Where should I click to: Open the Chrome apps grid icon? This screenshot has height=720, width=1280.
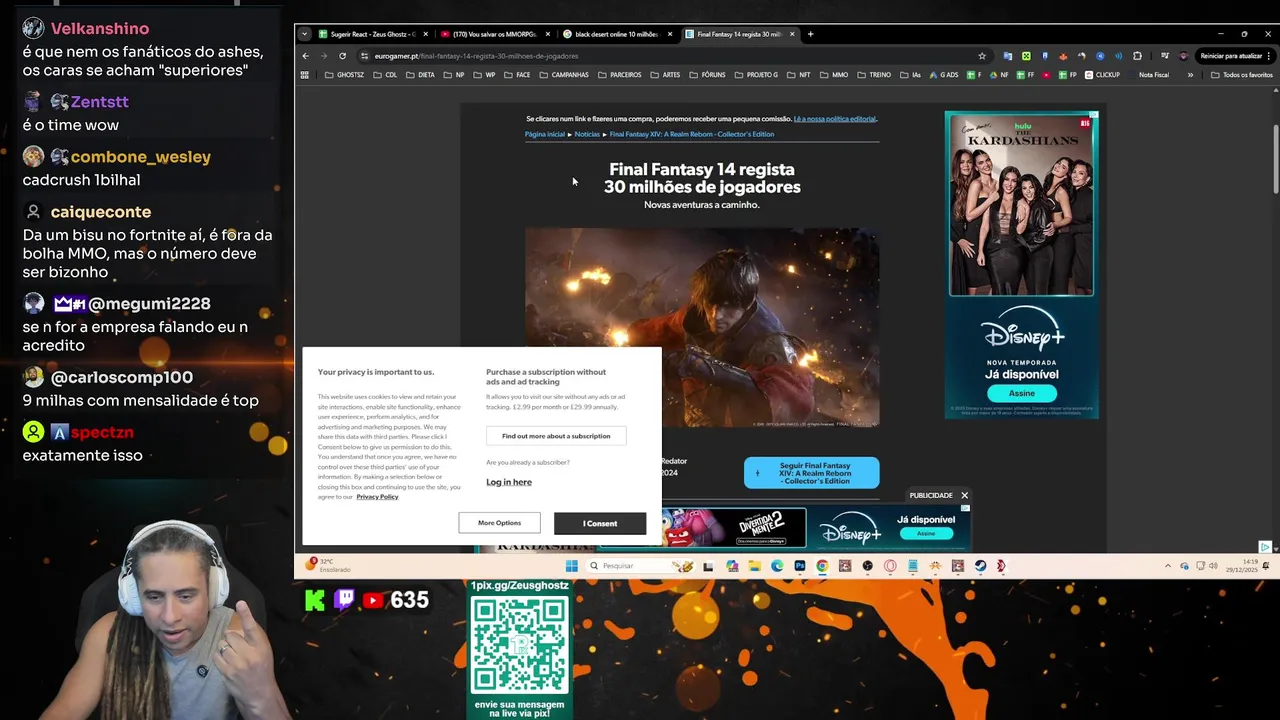(x=305, y=75)
